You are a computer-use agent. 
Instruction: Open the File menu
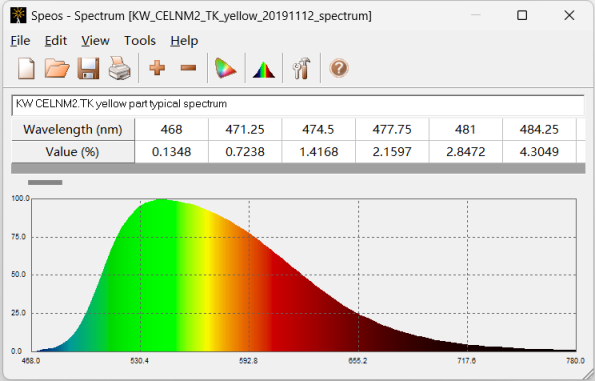(x=20, y=41)
